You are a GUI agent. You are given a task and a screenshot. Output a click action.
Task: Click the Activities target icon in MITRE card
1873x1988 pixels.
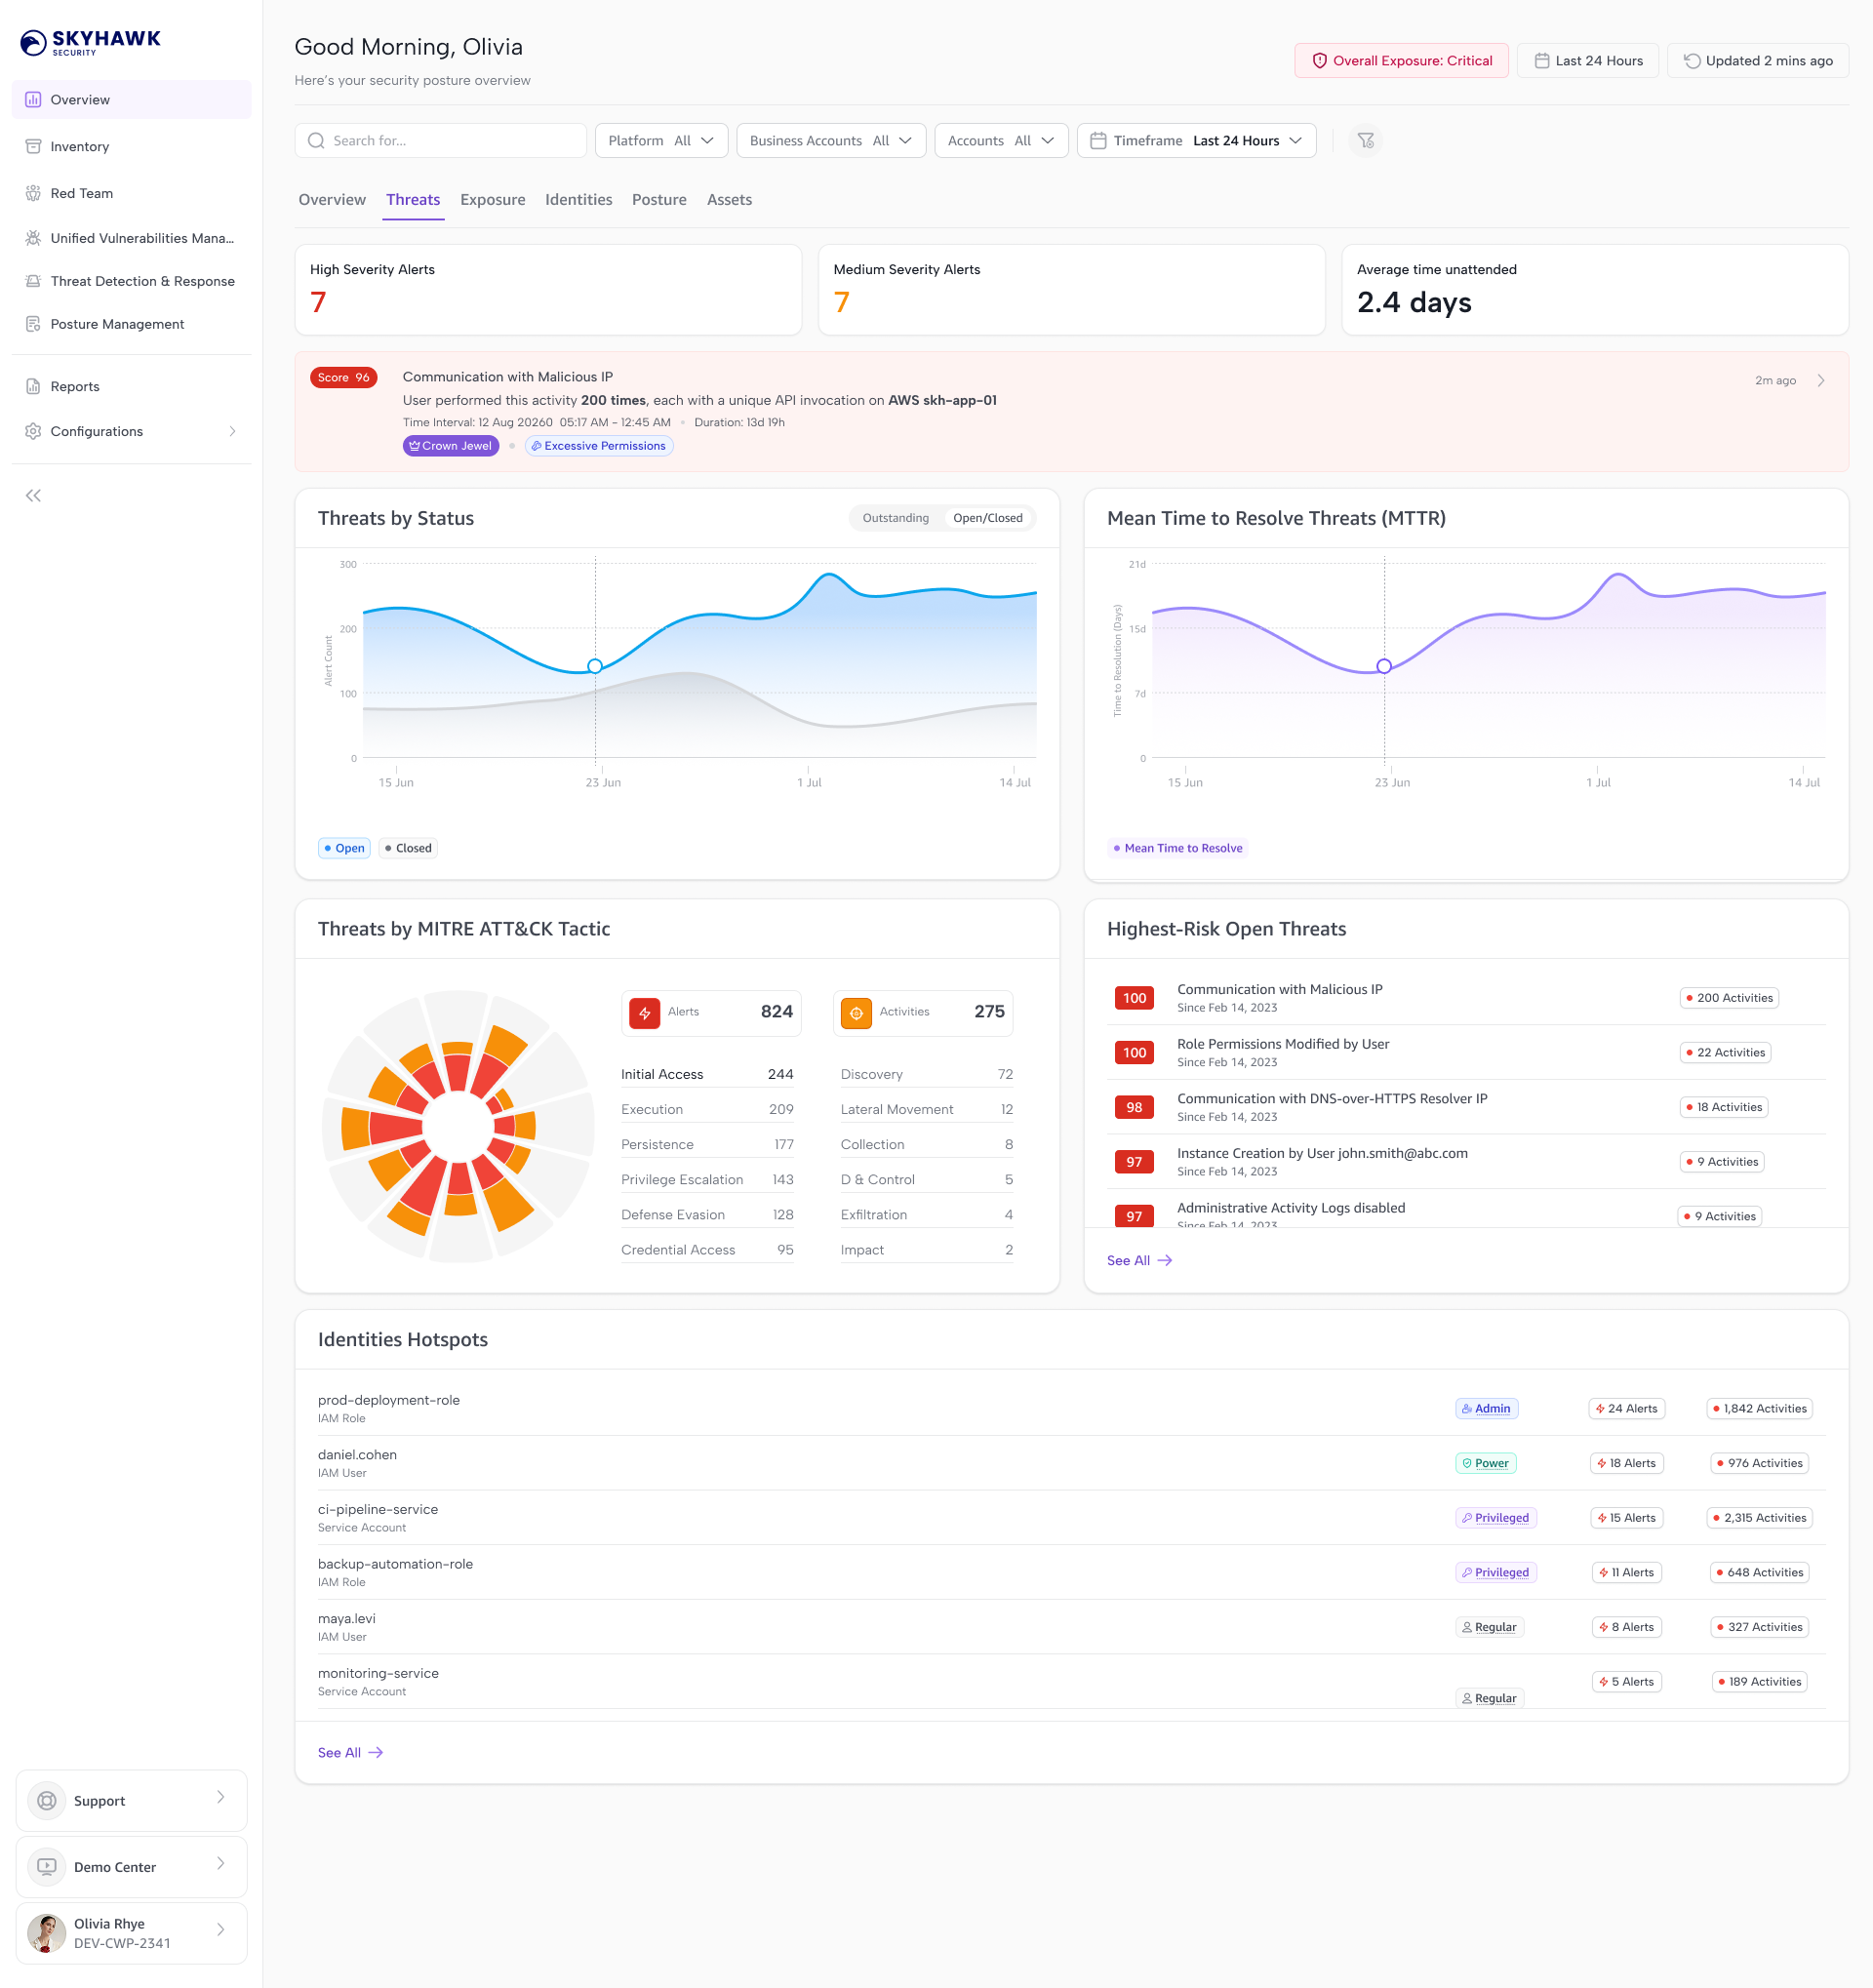[856, 1013]
